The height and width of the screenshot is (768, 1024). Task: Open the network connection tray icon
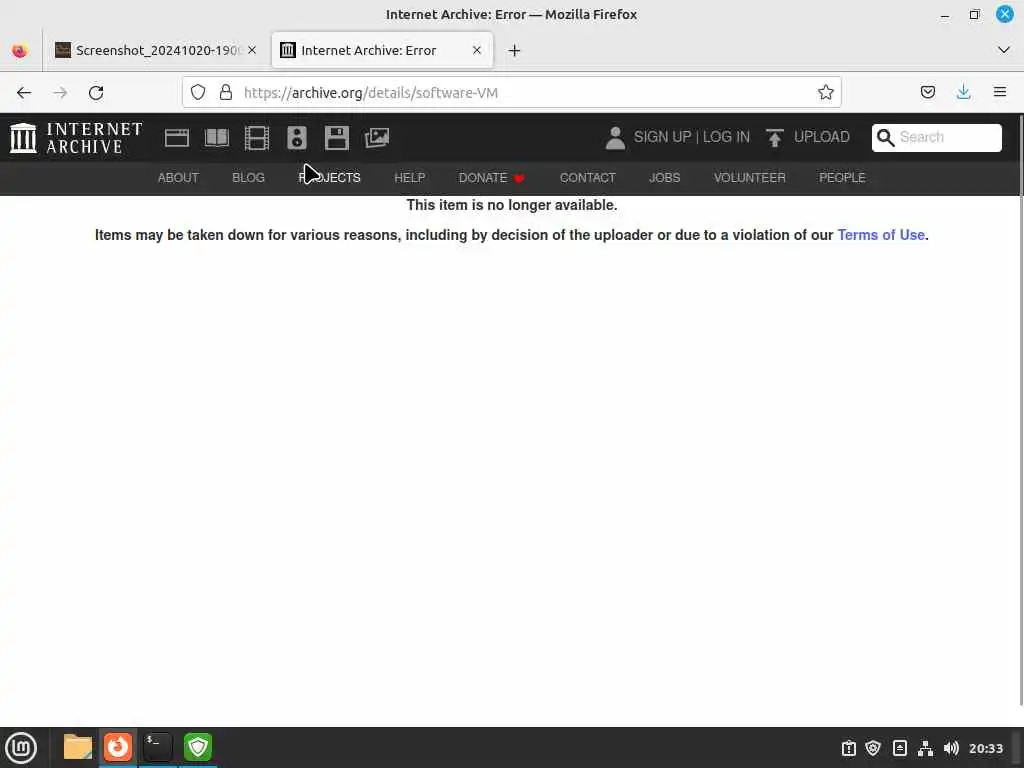(925, 748)
